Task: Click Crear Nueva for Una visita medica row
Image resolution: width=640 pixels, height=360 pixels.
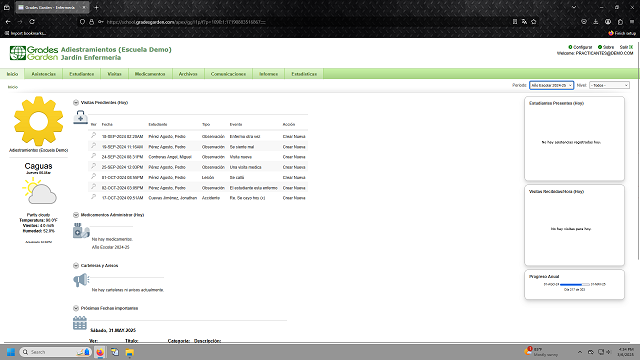Action: [294, 167]
